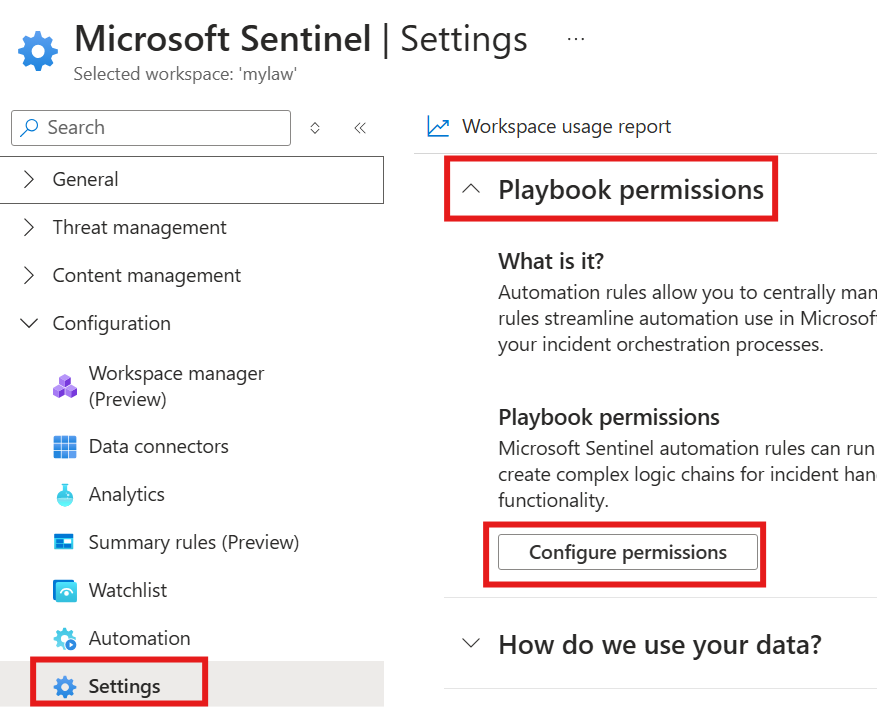
Task: Click the Watchlist eye icon
Action: point(65,591)
